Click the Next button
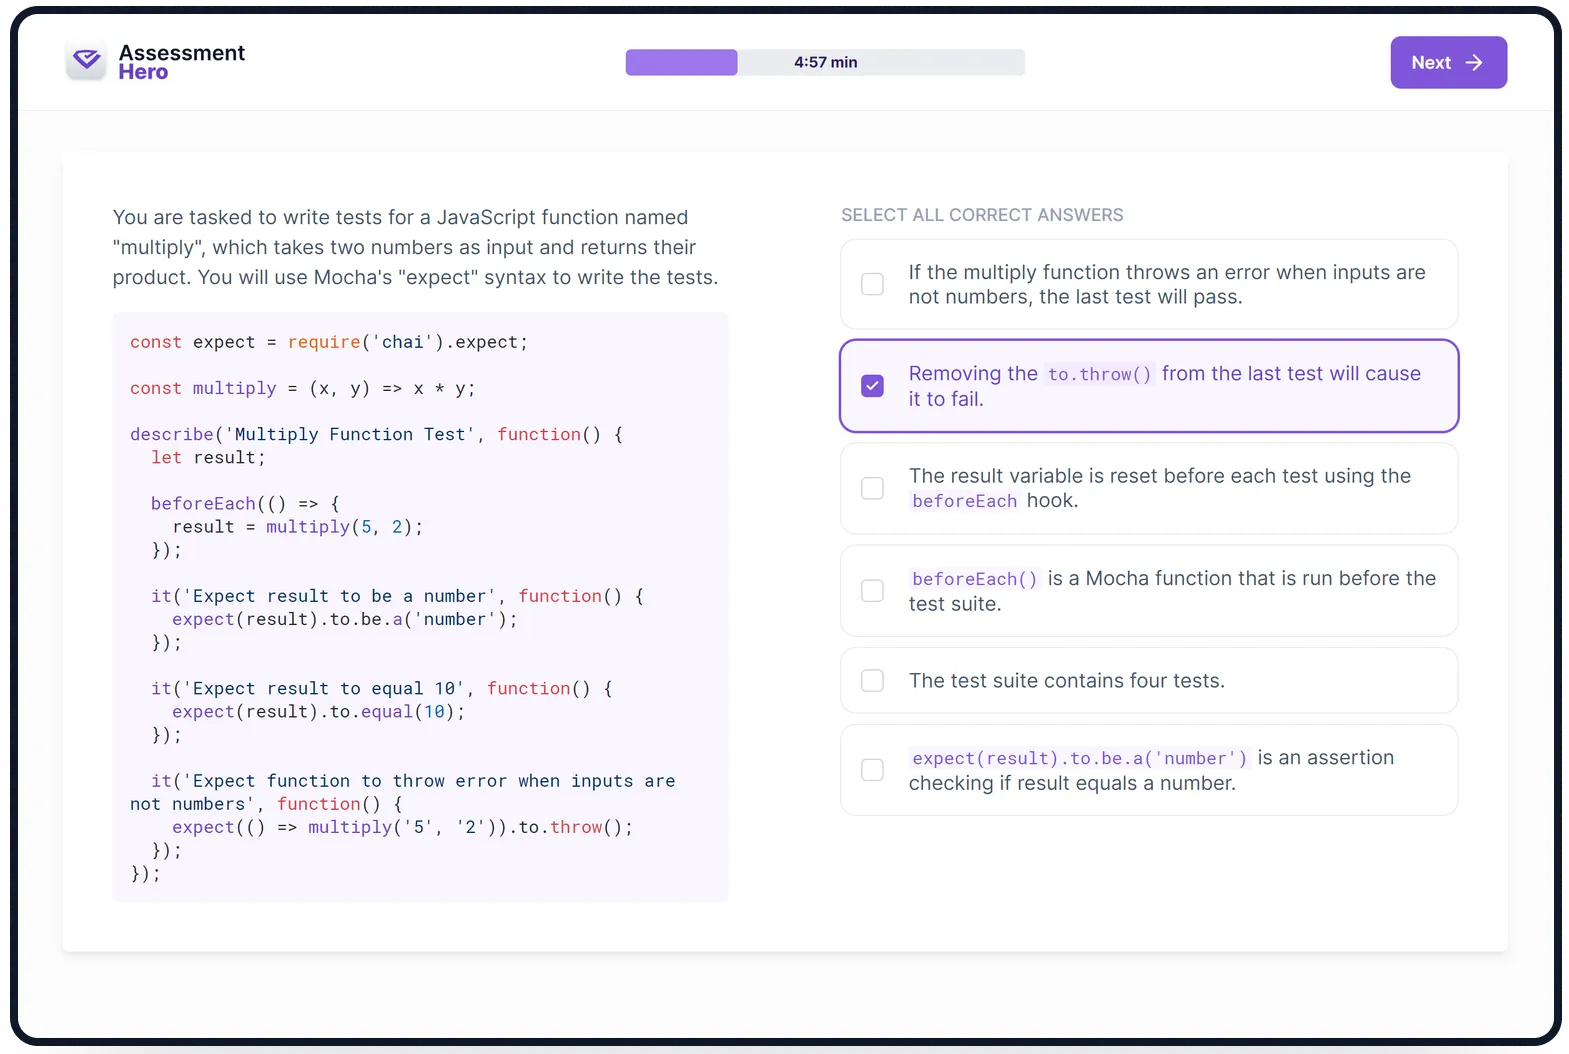Screen dimensions: 1569x1054 [1448, 62]
